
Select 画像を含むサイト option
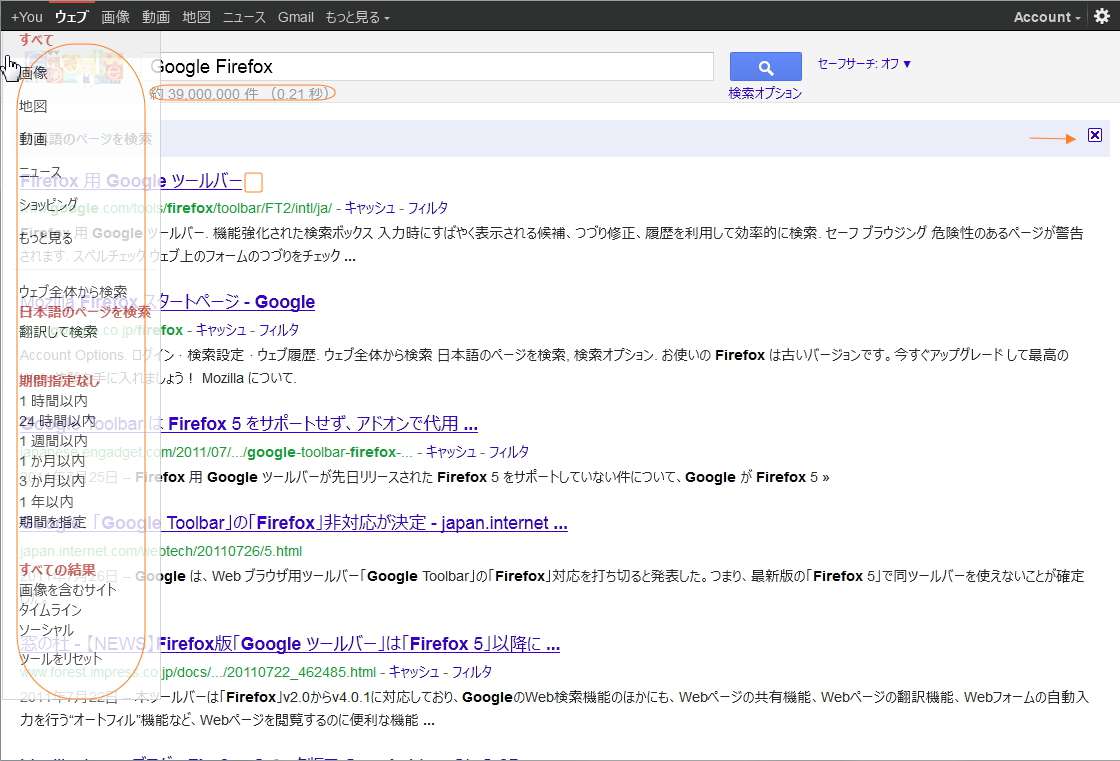[x=68, y=590]
